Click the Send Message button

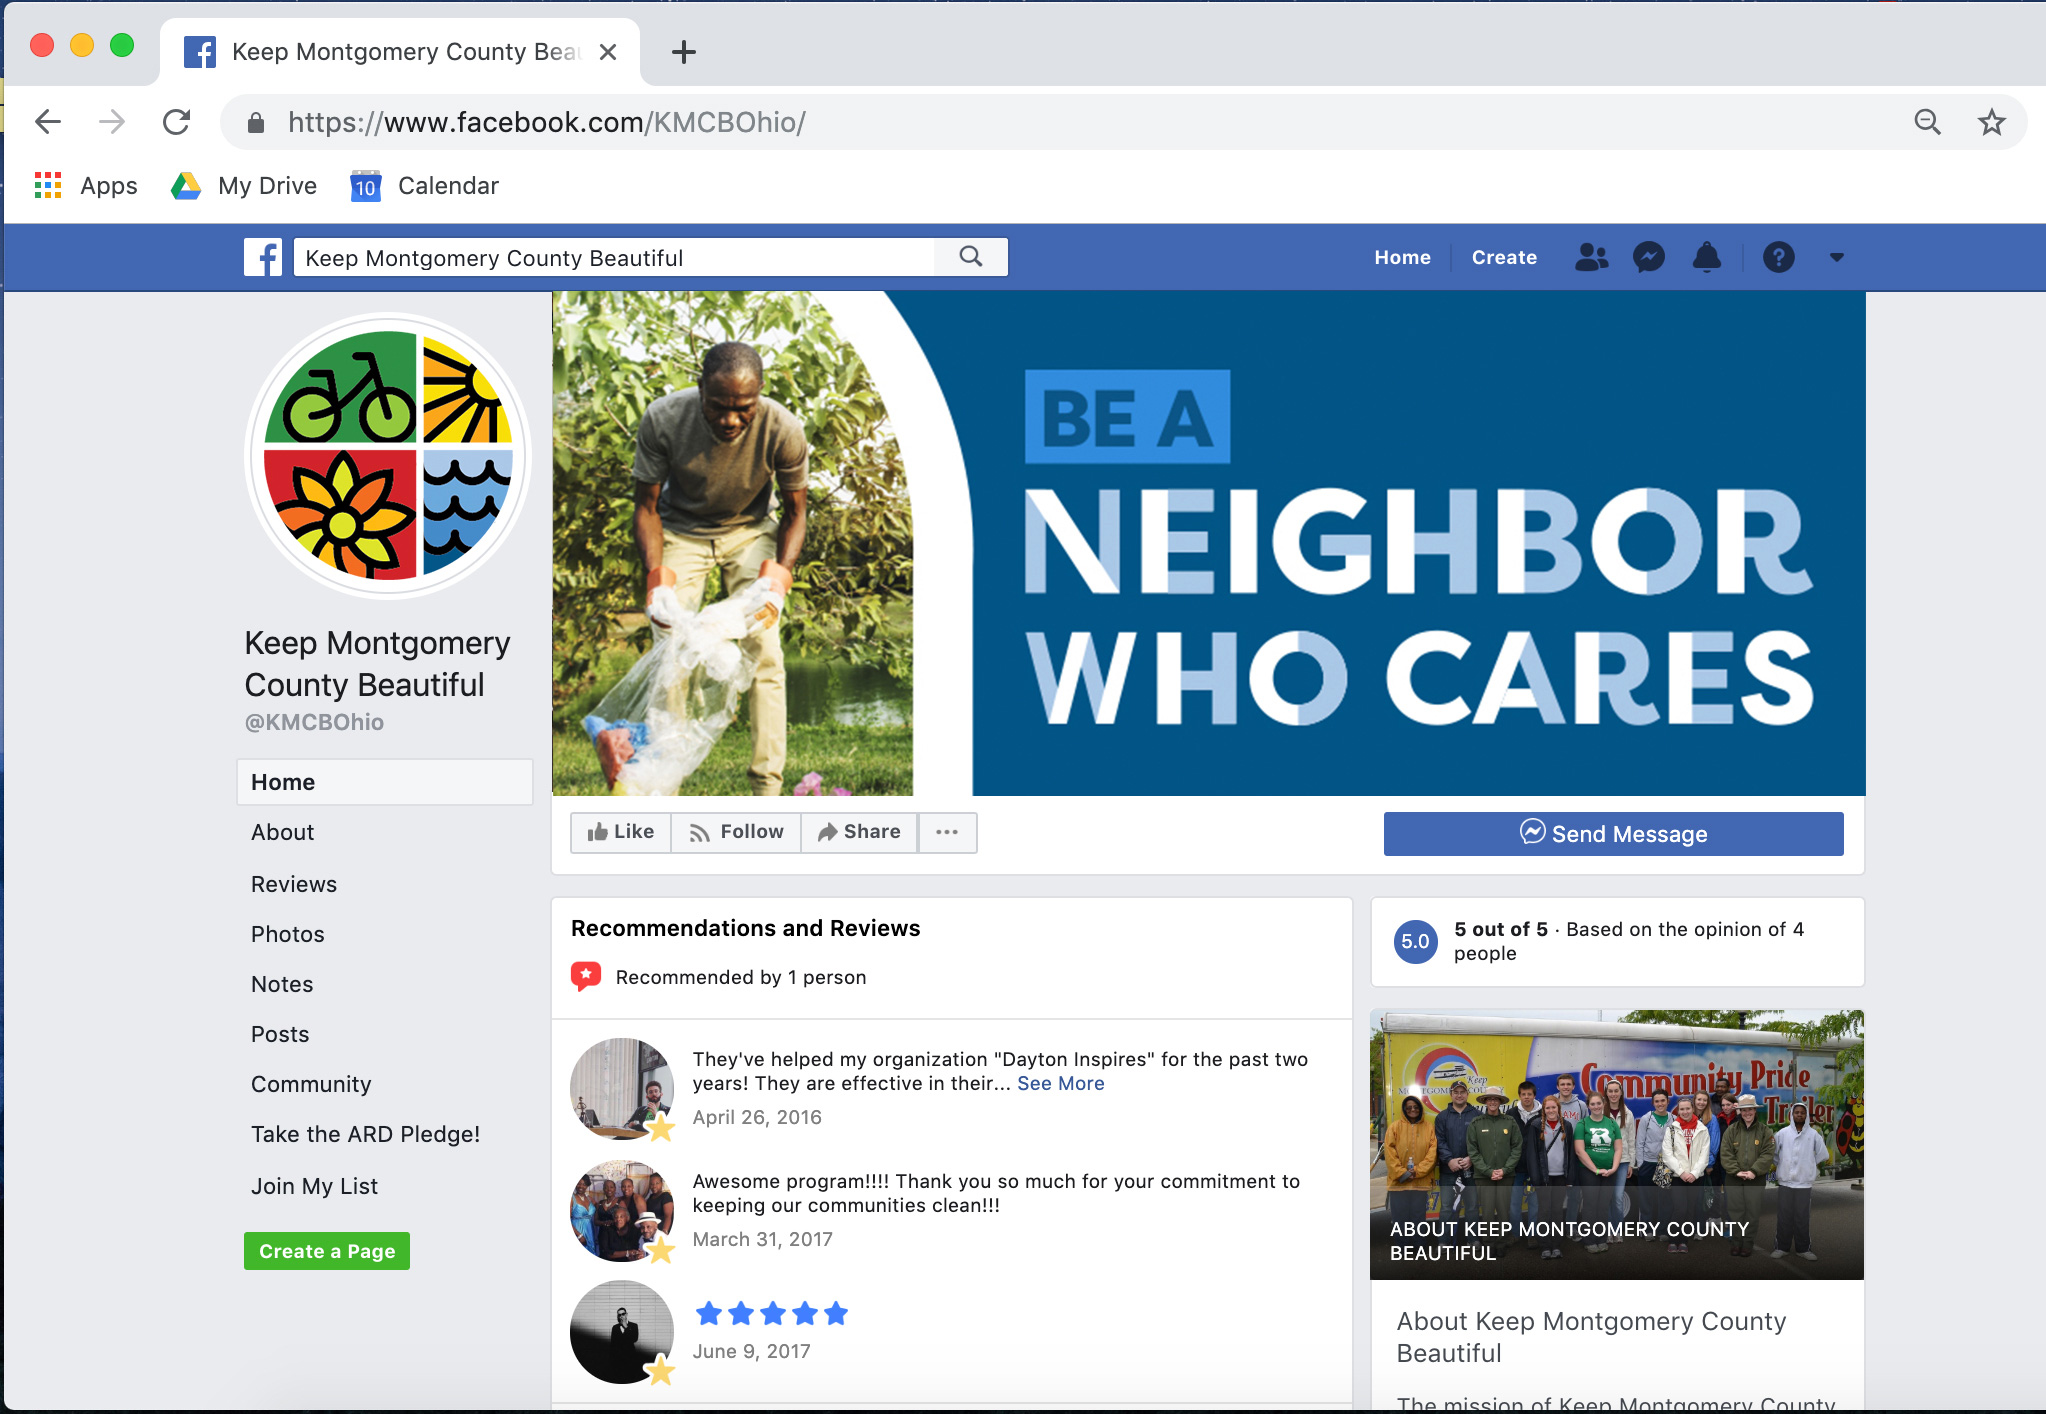click(x=1613, y=834)
